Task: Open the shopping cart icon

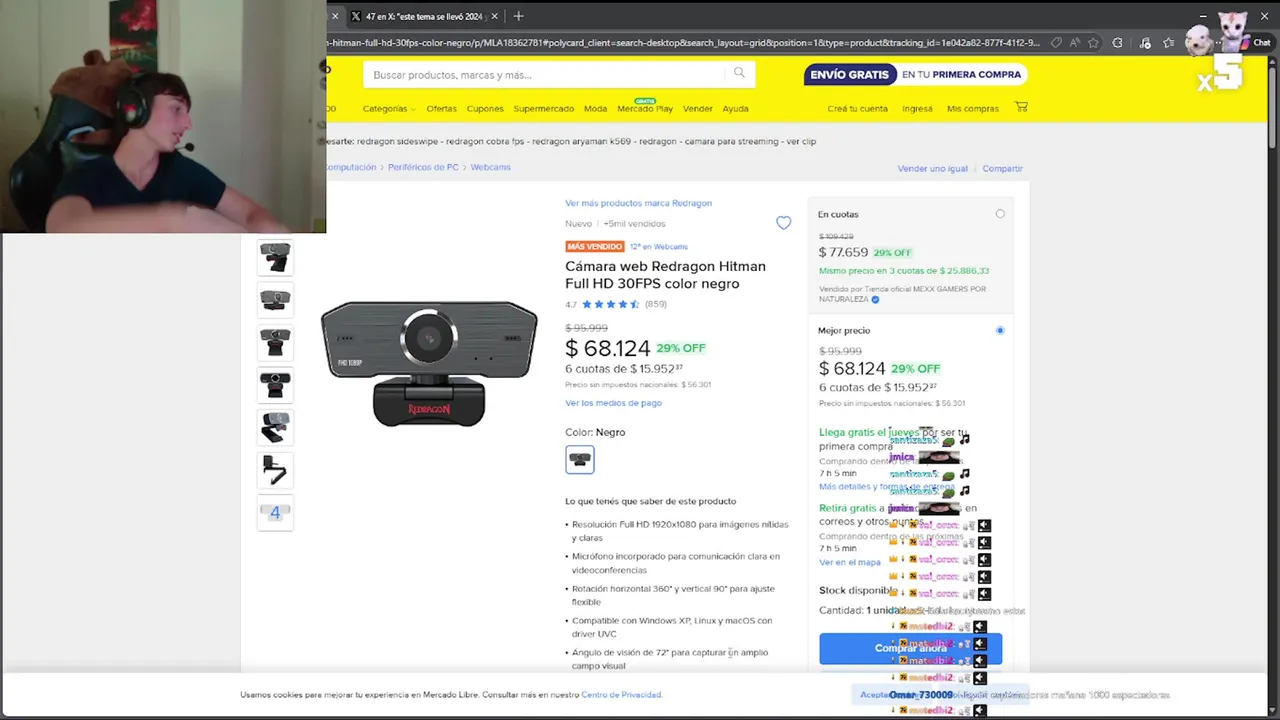Action: click(1021, 107)
